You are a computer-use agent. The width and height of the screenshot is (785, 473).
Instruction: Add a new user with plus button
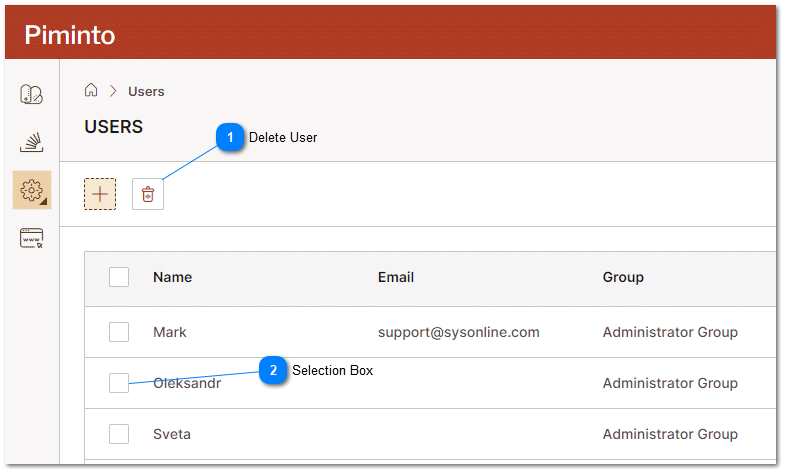[x=100, y=194]
